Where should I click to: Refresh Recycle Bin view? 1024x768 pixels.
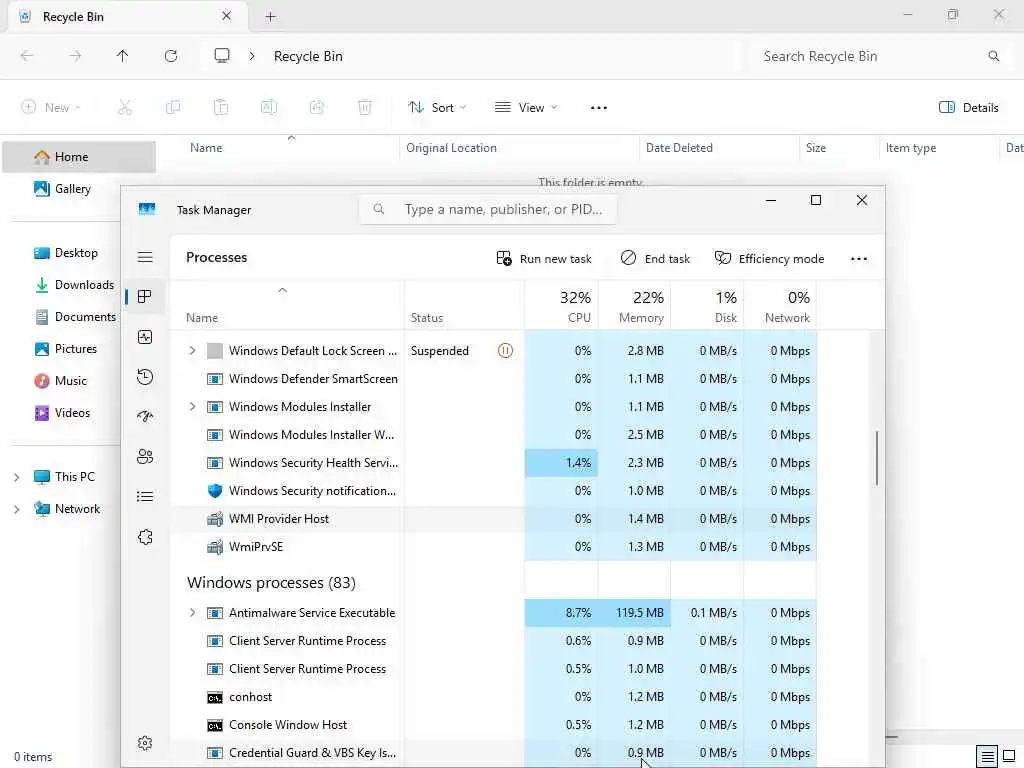[171, 56]
